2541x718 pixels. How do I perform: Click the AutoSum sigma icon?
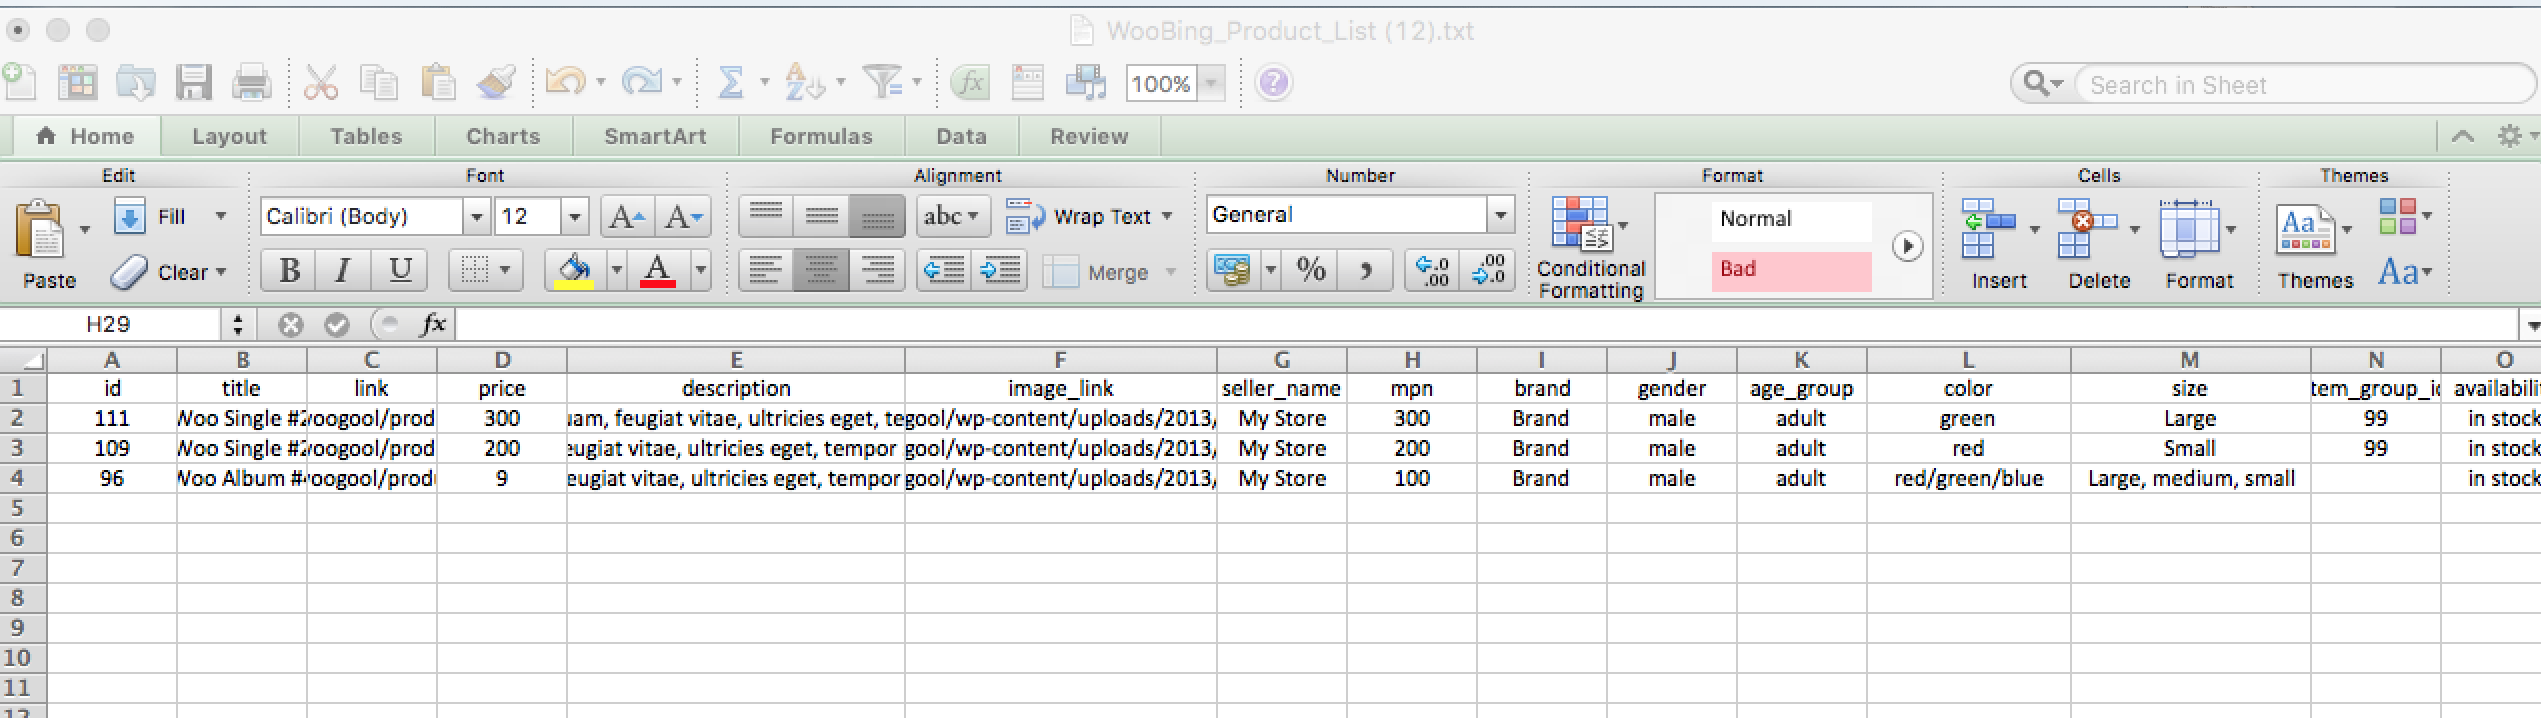731,83
